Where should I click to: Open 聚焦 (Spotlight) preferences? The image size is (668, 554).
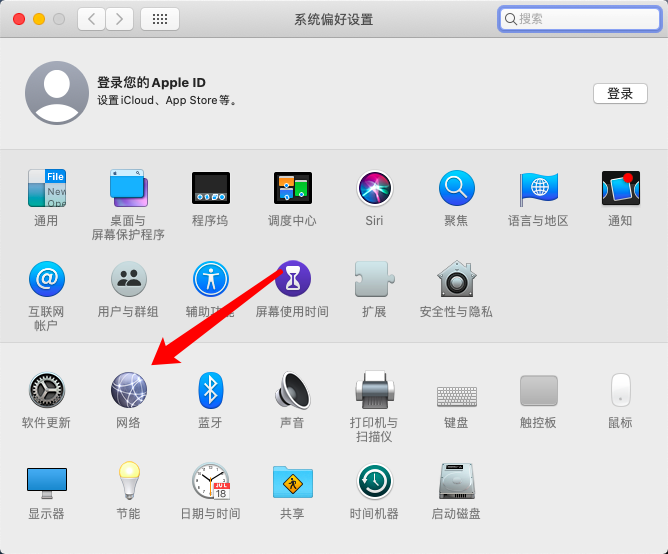point(456,188)
